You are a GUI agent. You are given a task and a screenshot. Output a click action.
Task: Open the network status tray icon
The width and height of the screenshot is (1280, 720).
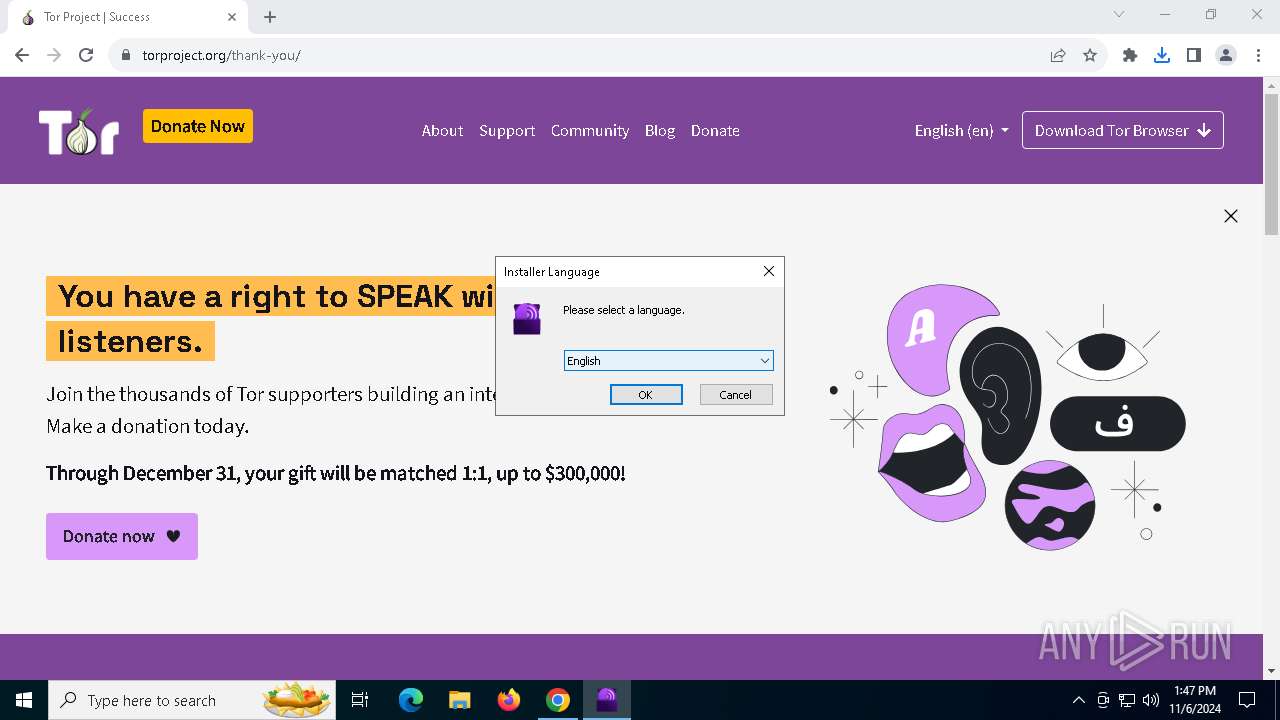click(1127, 700)
